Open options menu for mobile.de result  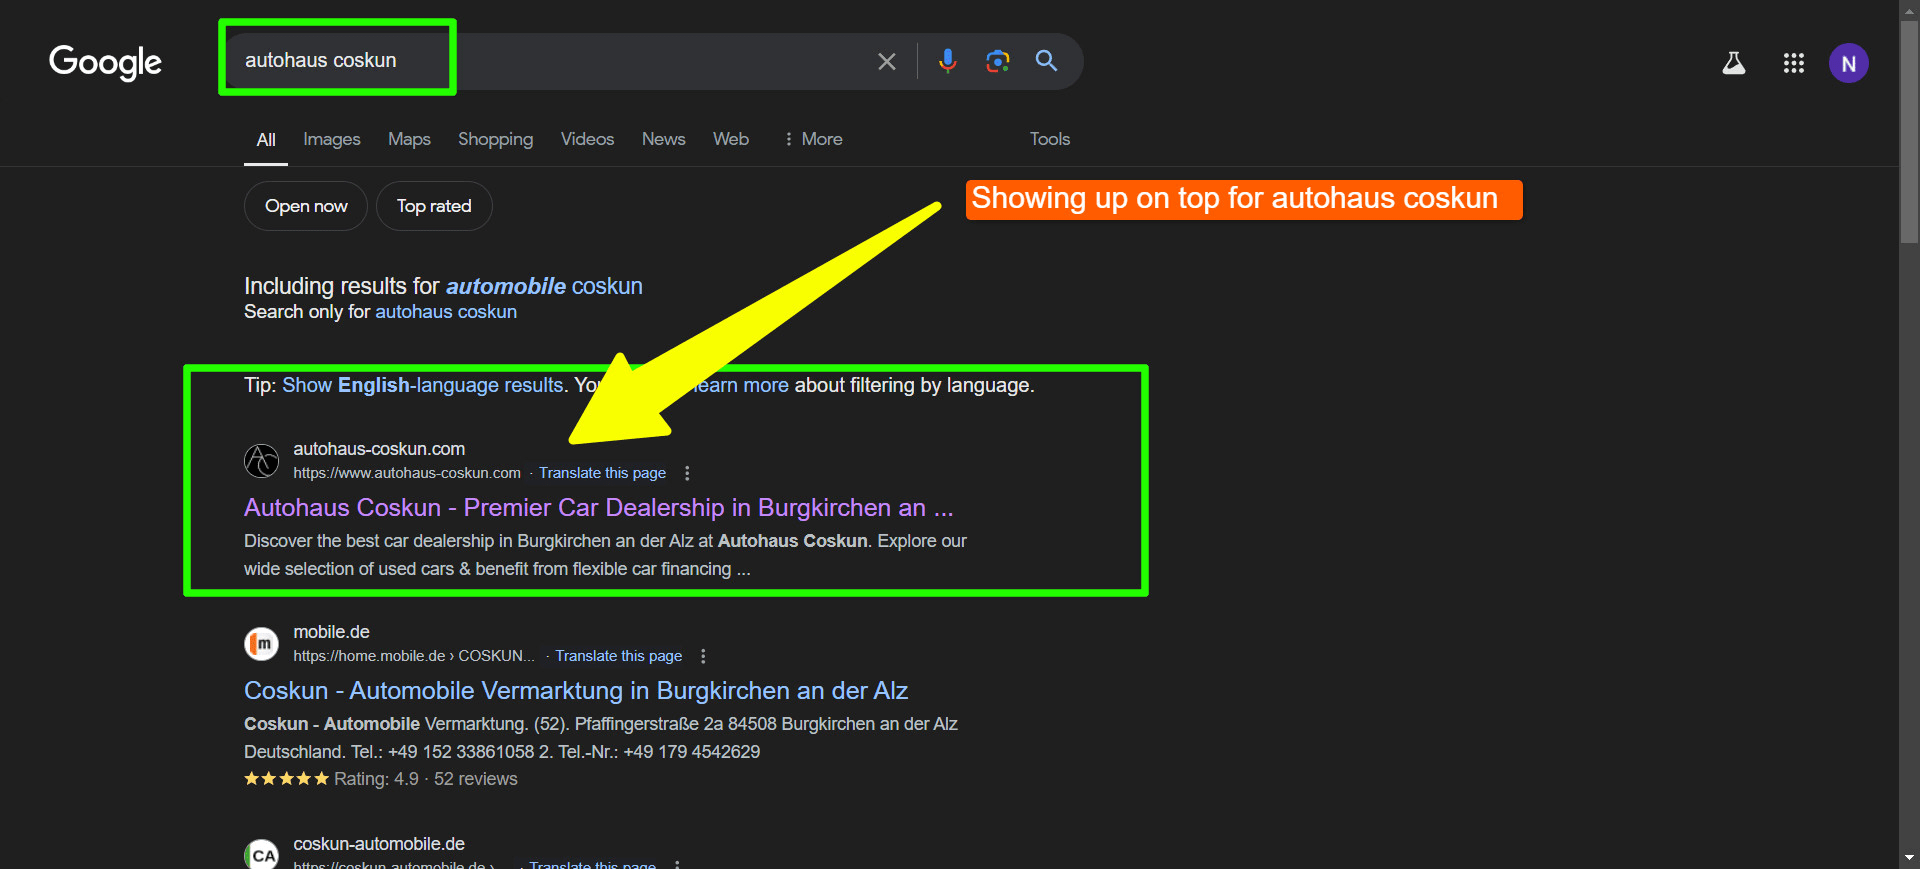pos(703,656)
